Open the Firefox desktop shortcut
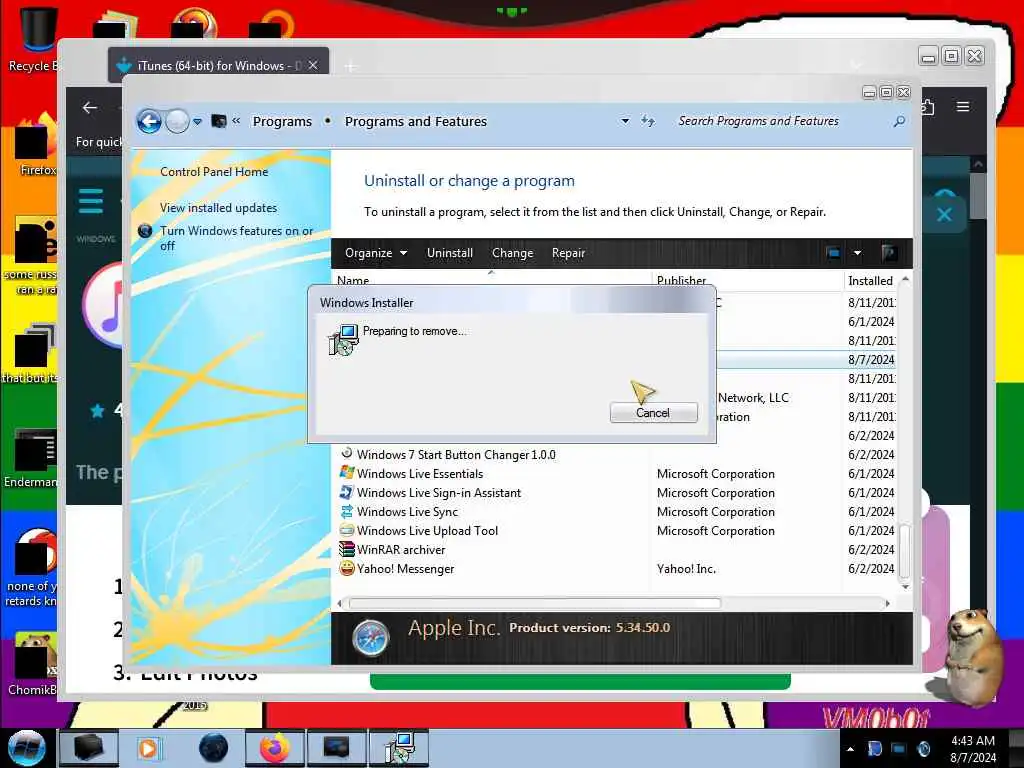Image resolution: width=1024 pixels, height=768 pixels. [x=35, y=145]
